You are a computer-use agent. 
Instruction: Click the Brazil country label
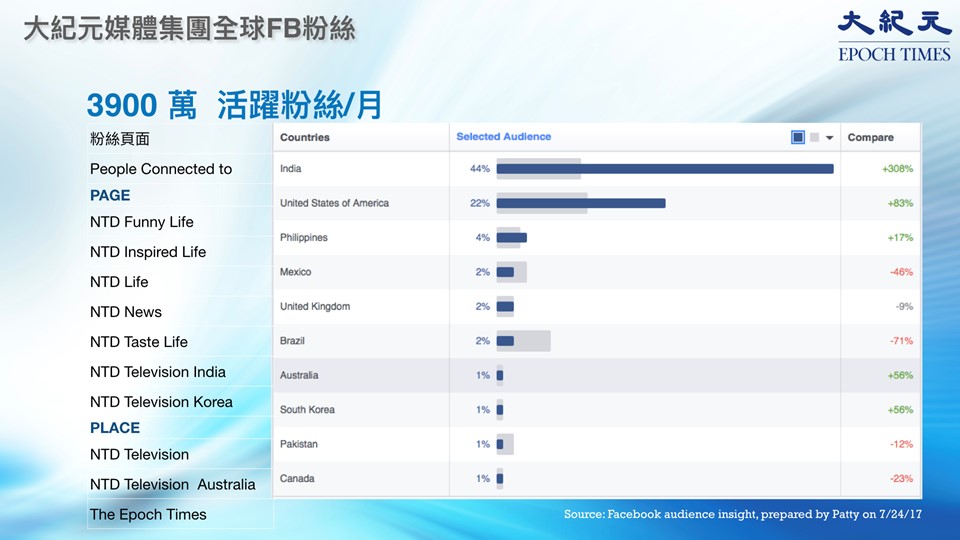[x=292, y=340]
